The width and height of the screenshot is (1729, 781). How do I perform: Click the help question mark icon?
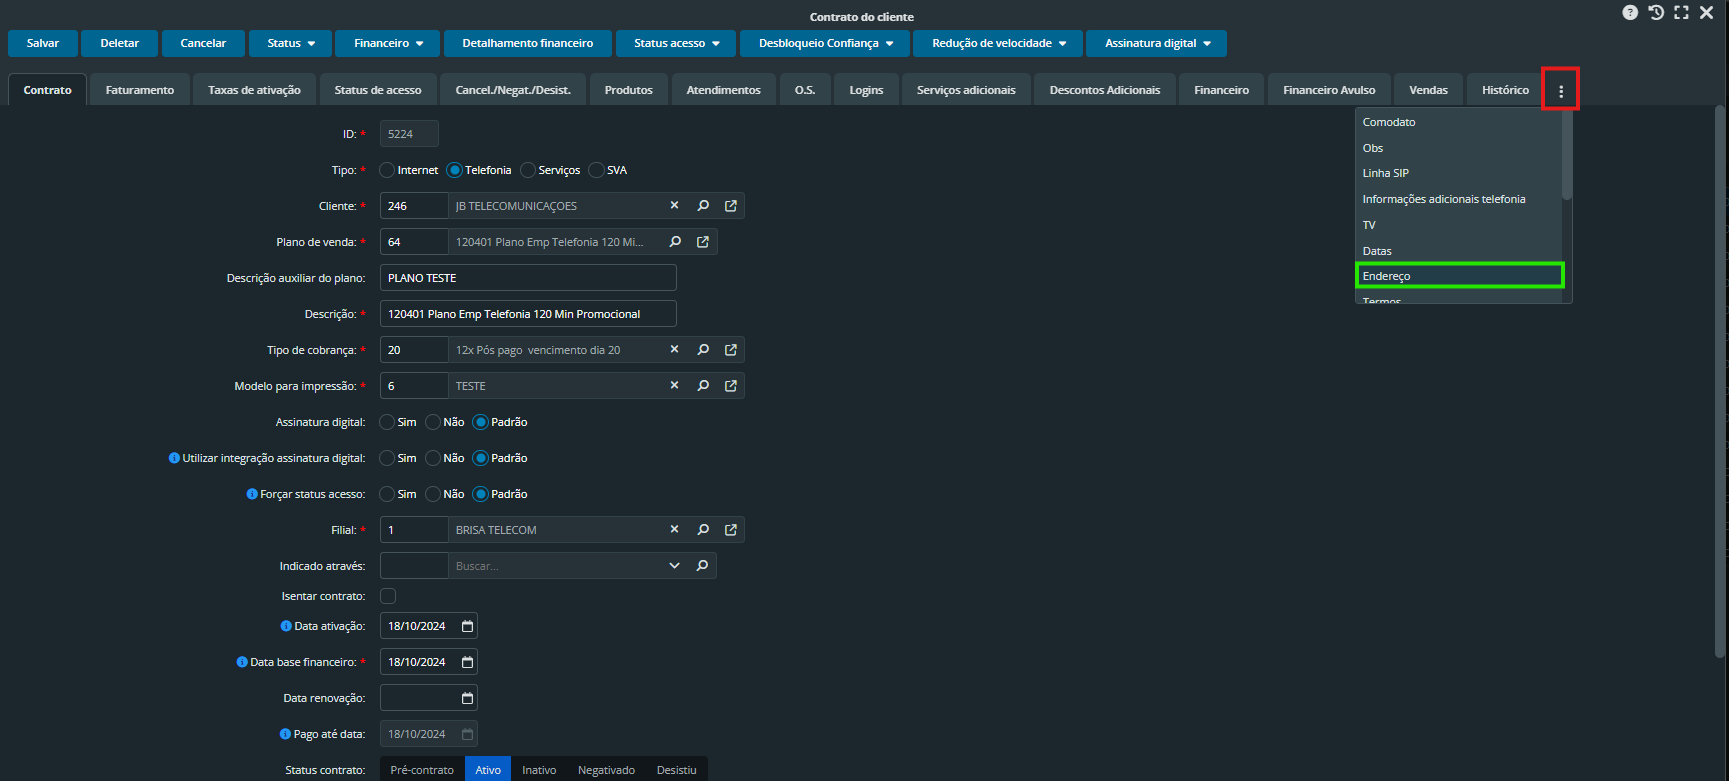pyautogui.click(x=1630, y=13)
